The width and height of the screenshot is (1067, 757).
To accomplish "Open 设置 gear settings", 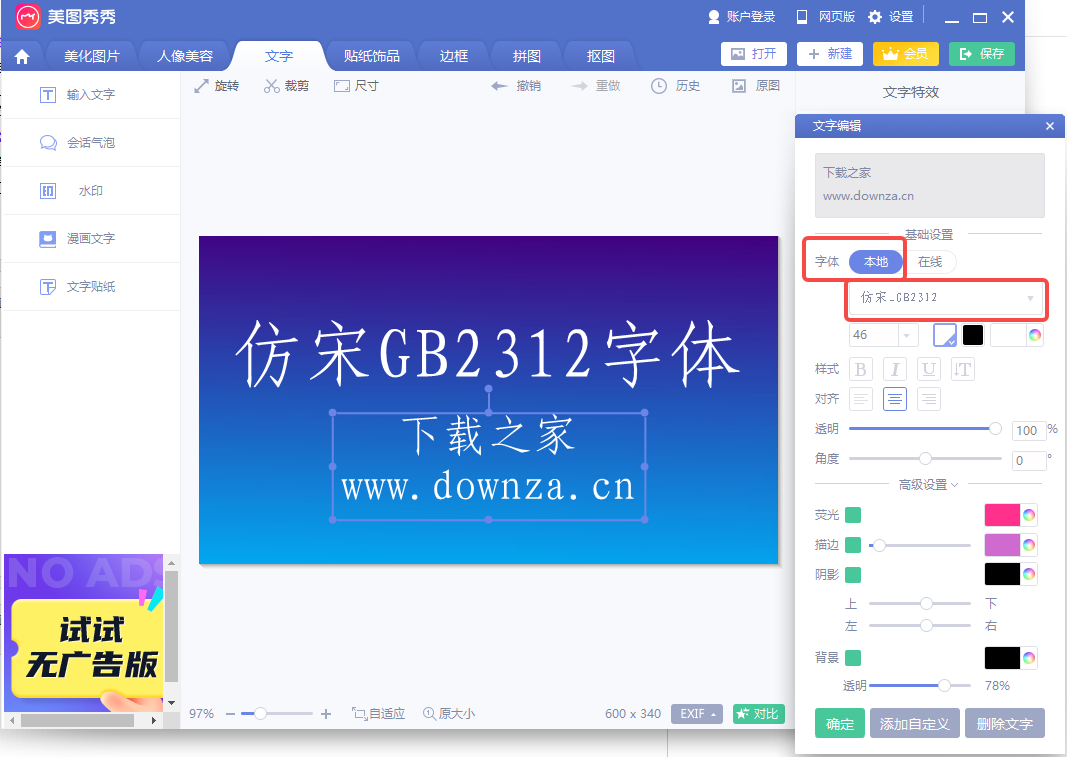I will click(891, 17).
